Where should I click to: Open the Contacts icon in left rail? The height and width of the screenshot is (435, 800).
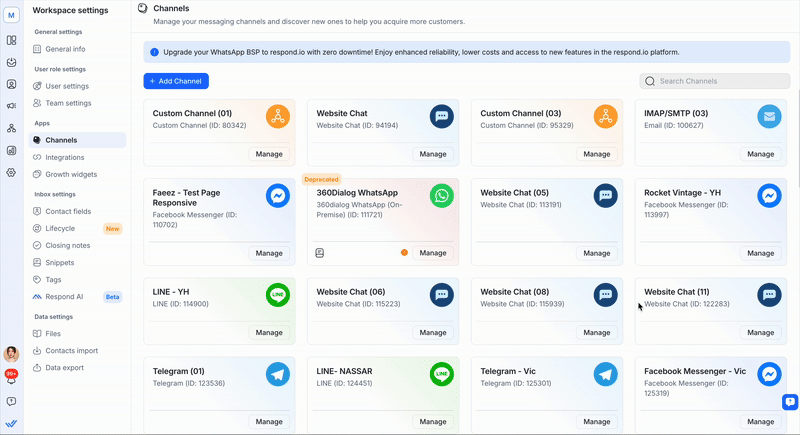tap(11, 84)
